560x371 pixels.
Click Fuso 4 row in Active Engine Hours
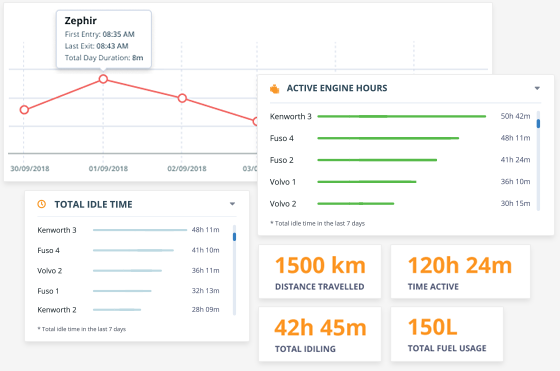click(400, 138)
